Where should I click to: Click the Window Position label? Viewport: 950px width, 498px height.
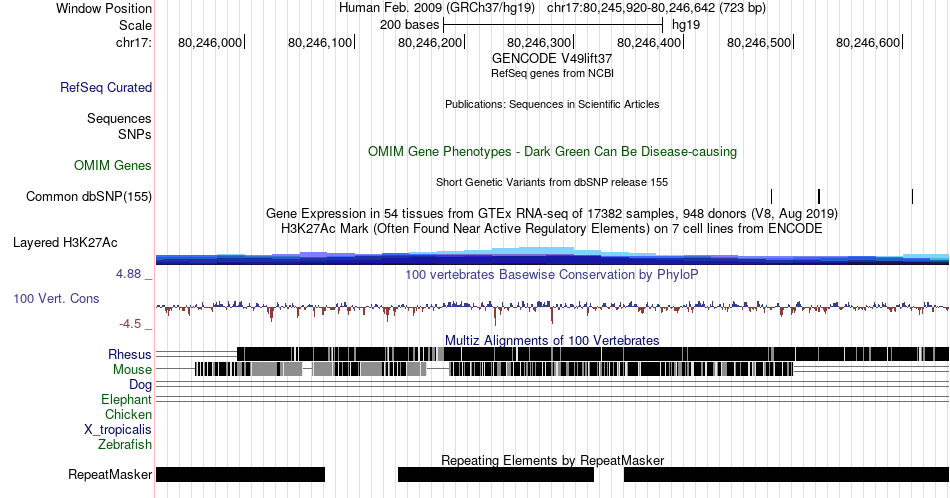point(104,8)
